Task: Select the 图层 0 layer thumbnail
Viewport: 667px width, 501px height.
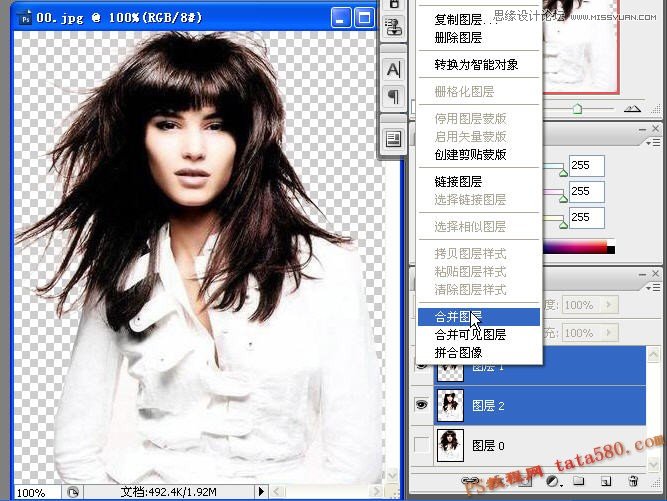Action: click(x=450, y=445)
